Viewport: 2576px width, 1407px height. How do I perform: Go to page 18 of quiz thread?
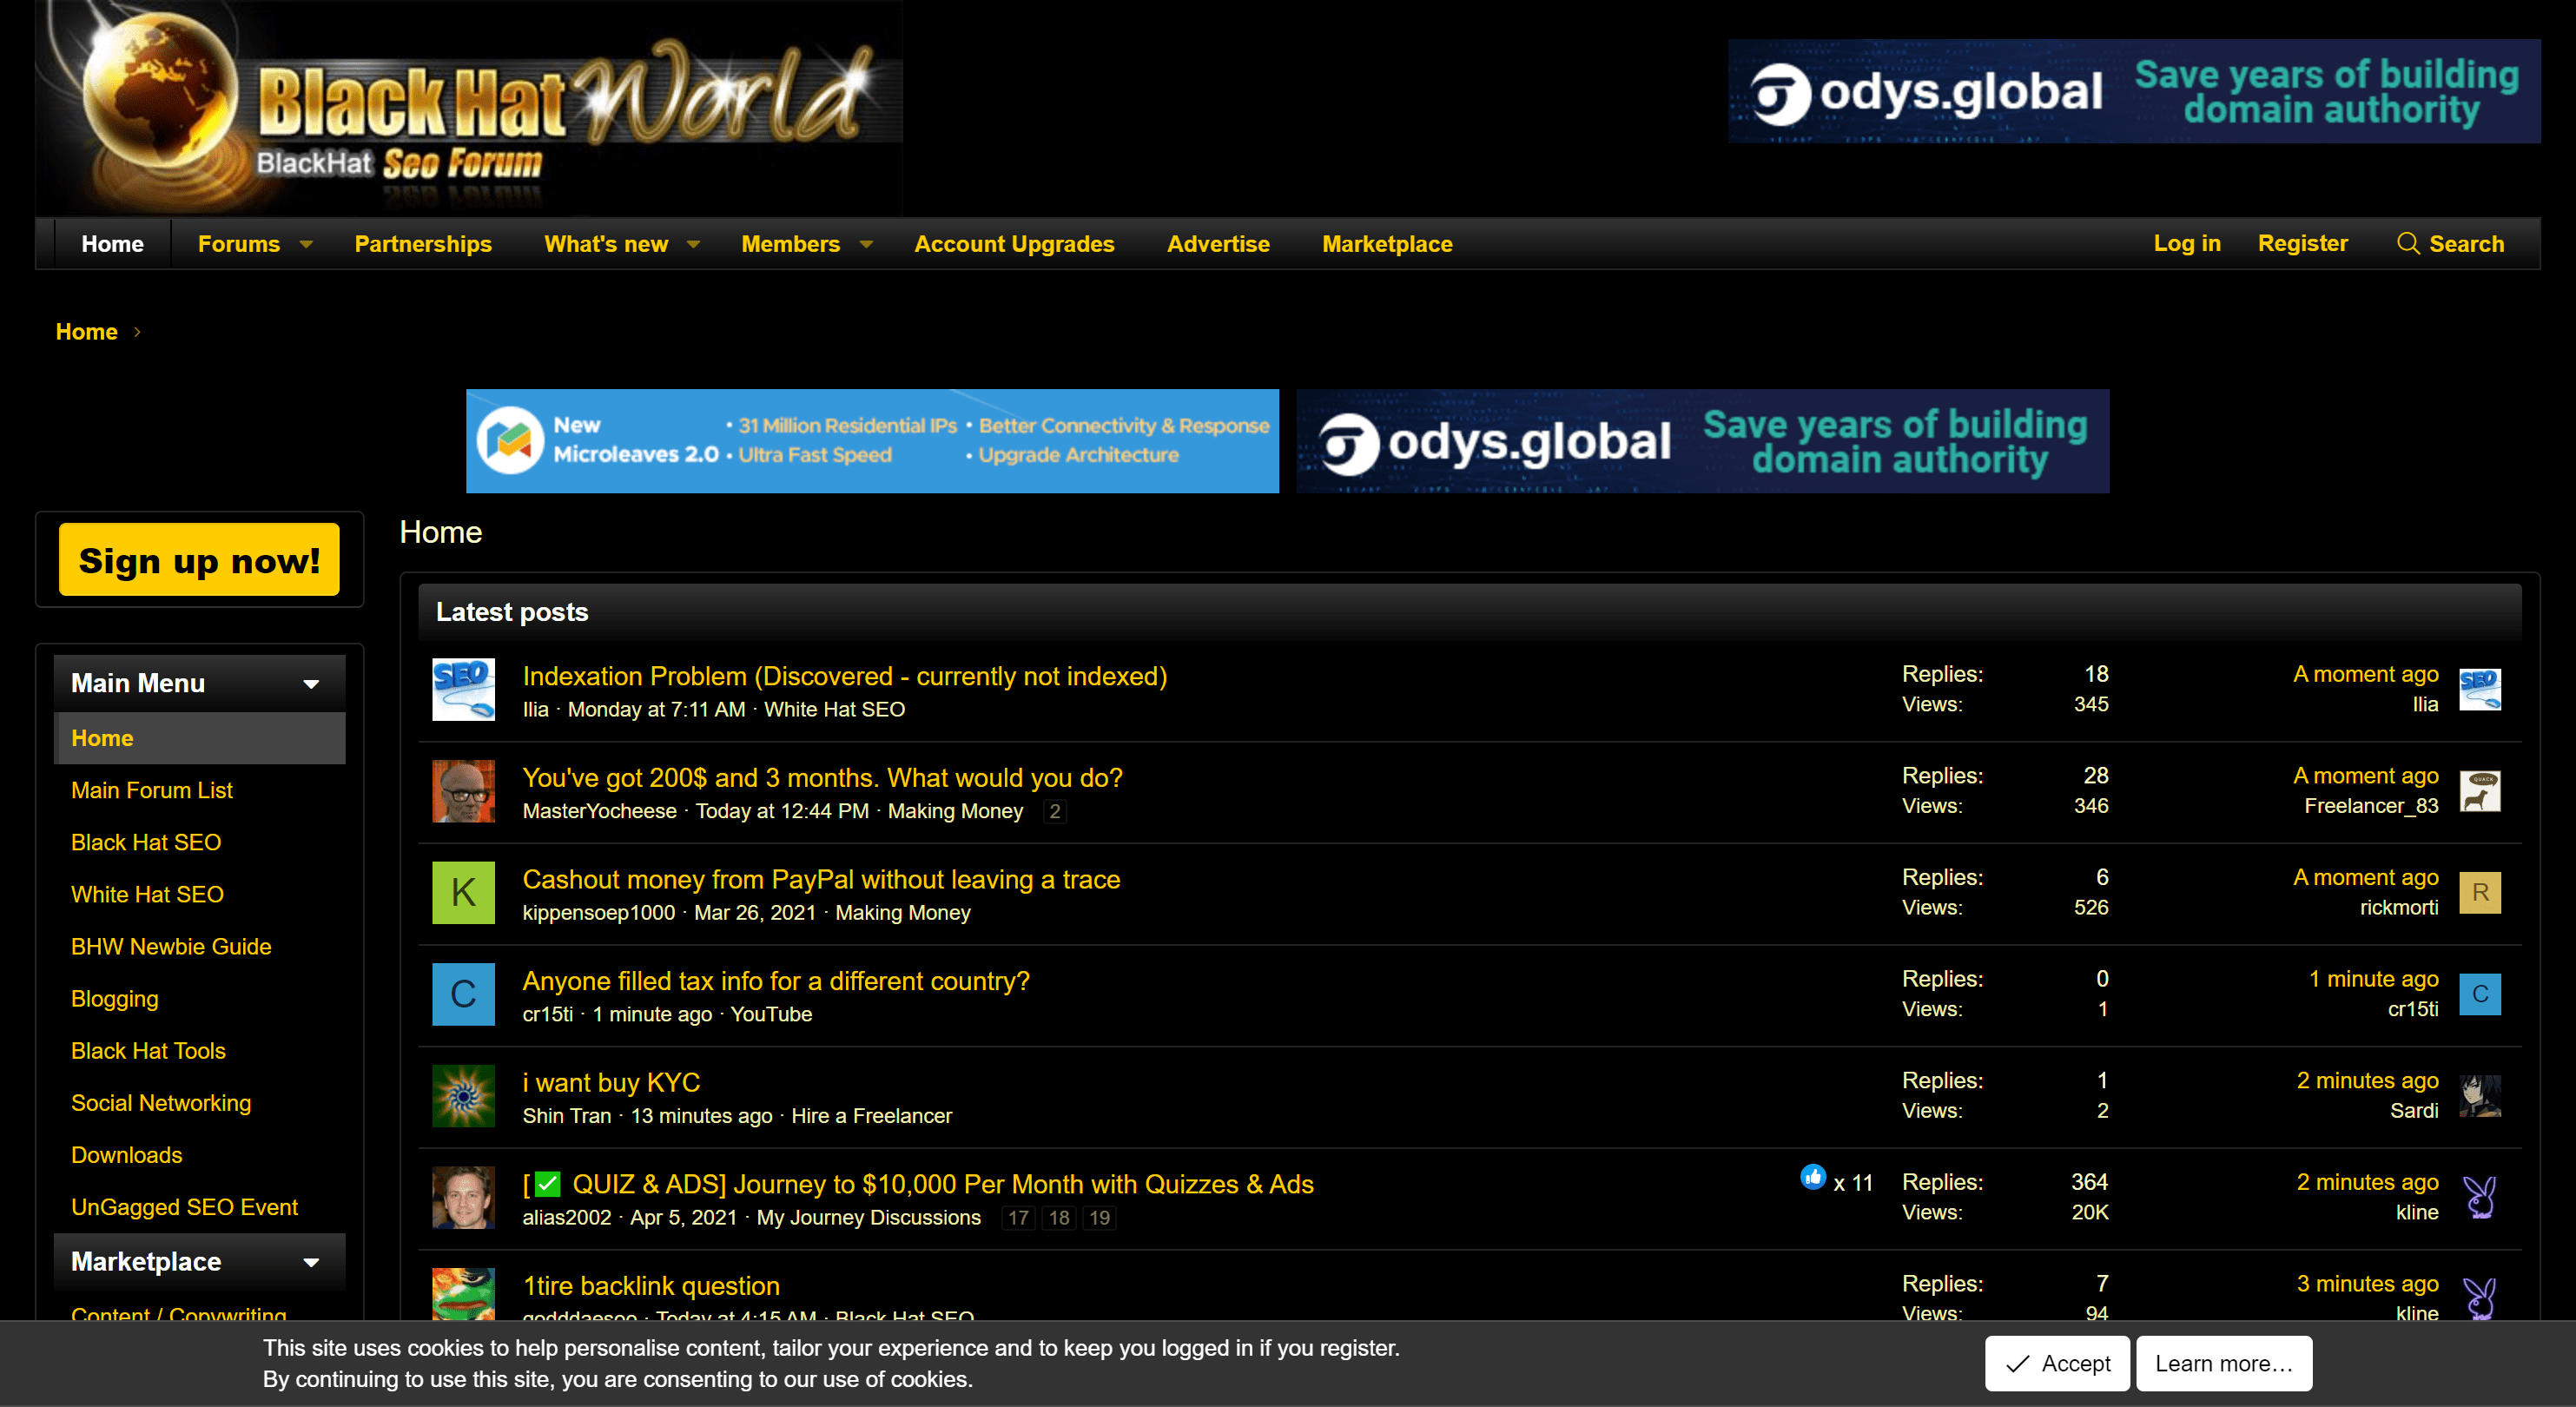tap(1058, 1218)
